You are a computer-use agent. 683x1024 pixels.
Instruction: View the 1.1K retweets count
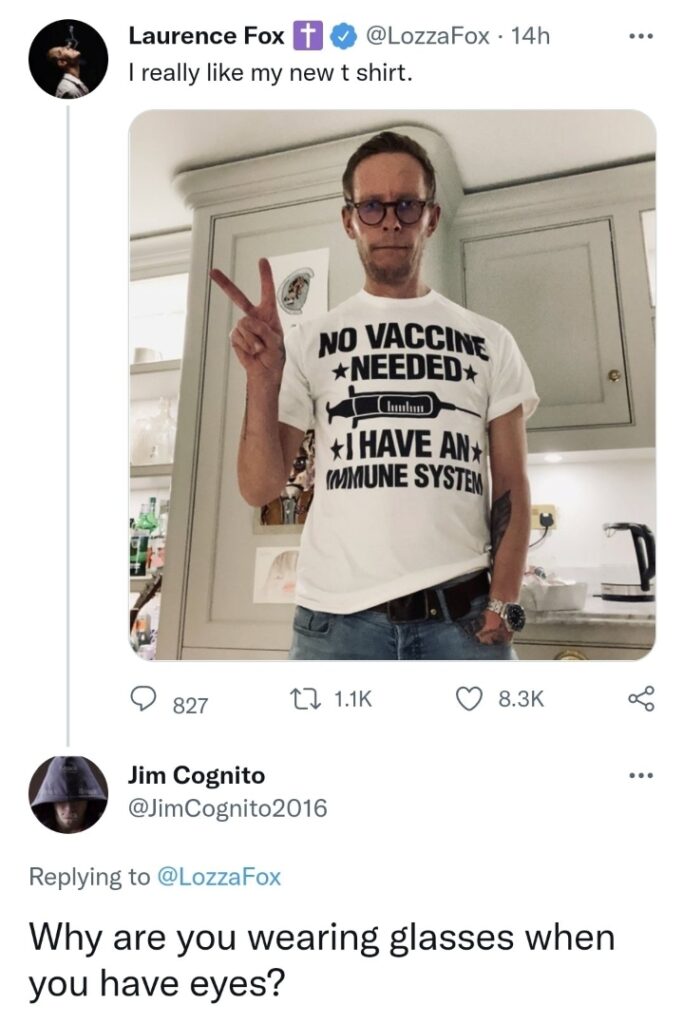[x=353, y=699]
